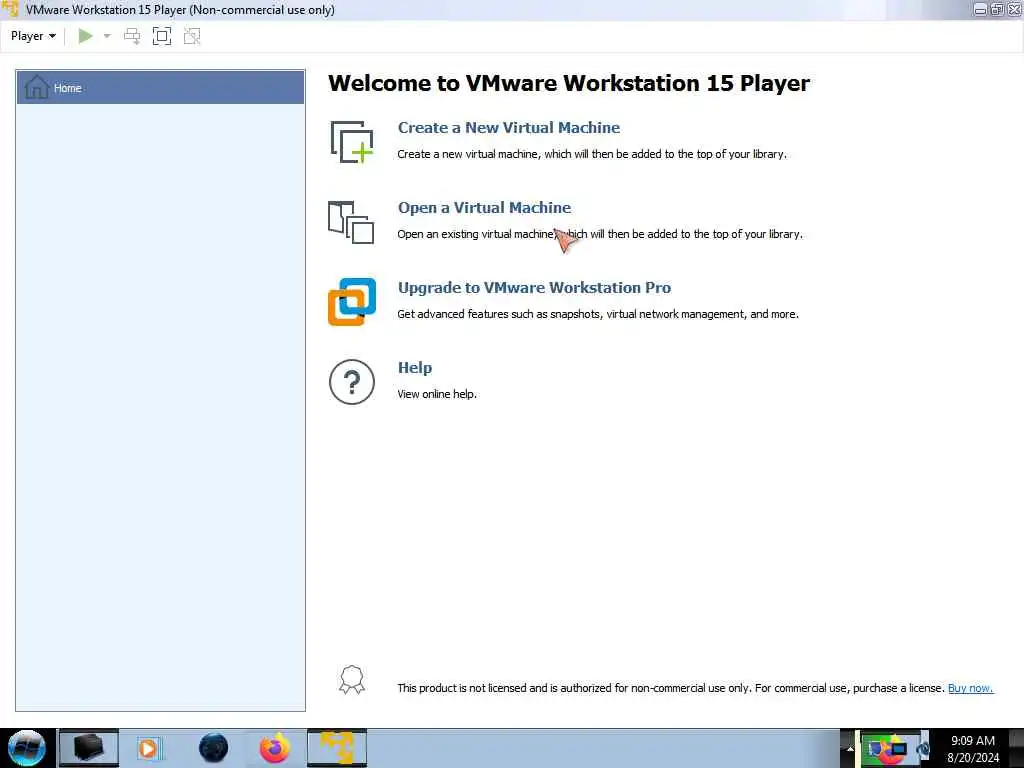Screen dimensions: 1024x768
Task: Click the Home house icon in sidebar
Action: point(37,87)
